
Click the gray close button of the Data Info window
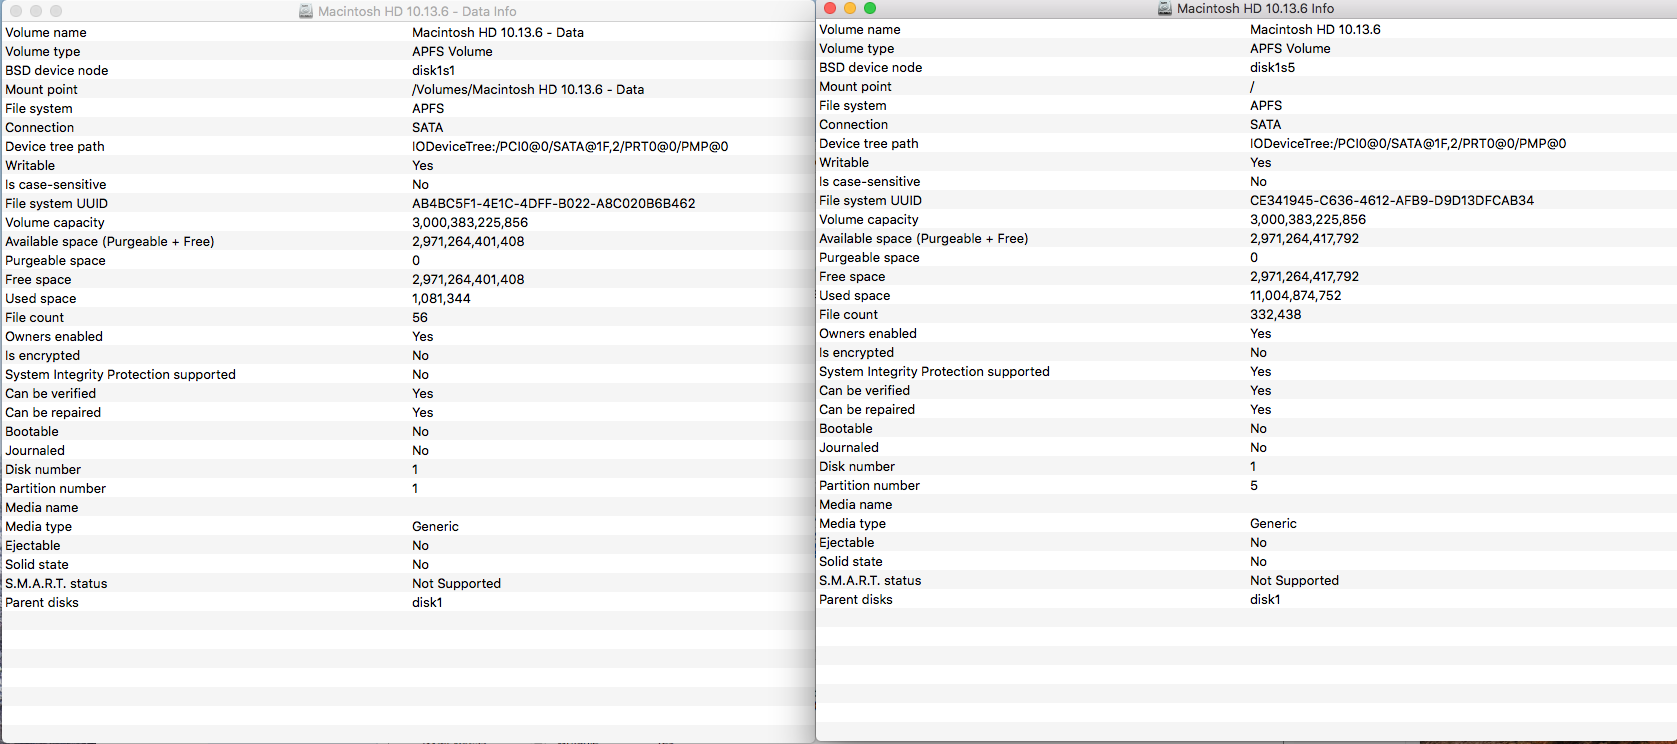coord(16,11)
